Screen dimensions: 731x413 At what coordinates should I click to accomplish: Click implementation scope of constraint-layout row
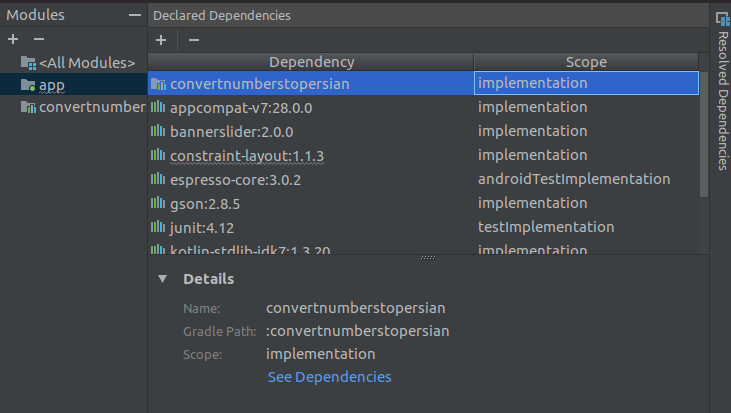point(532,155)
